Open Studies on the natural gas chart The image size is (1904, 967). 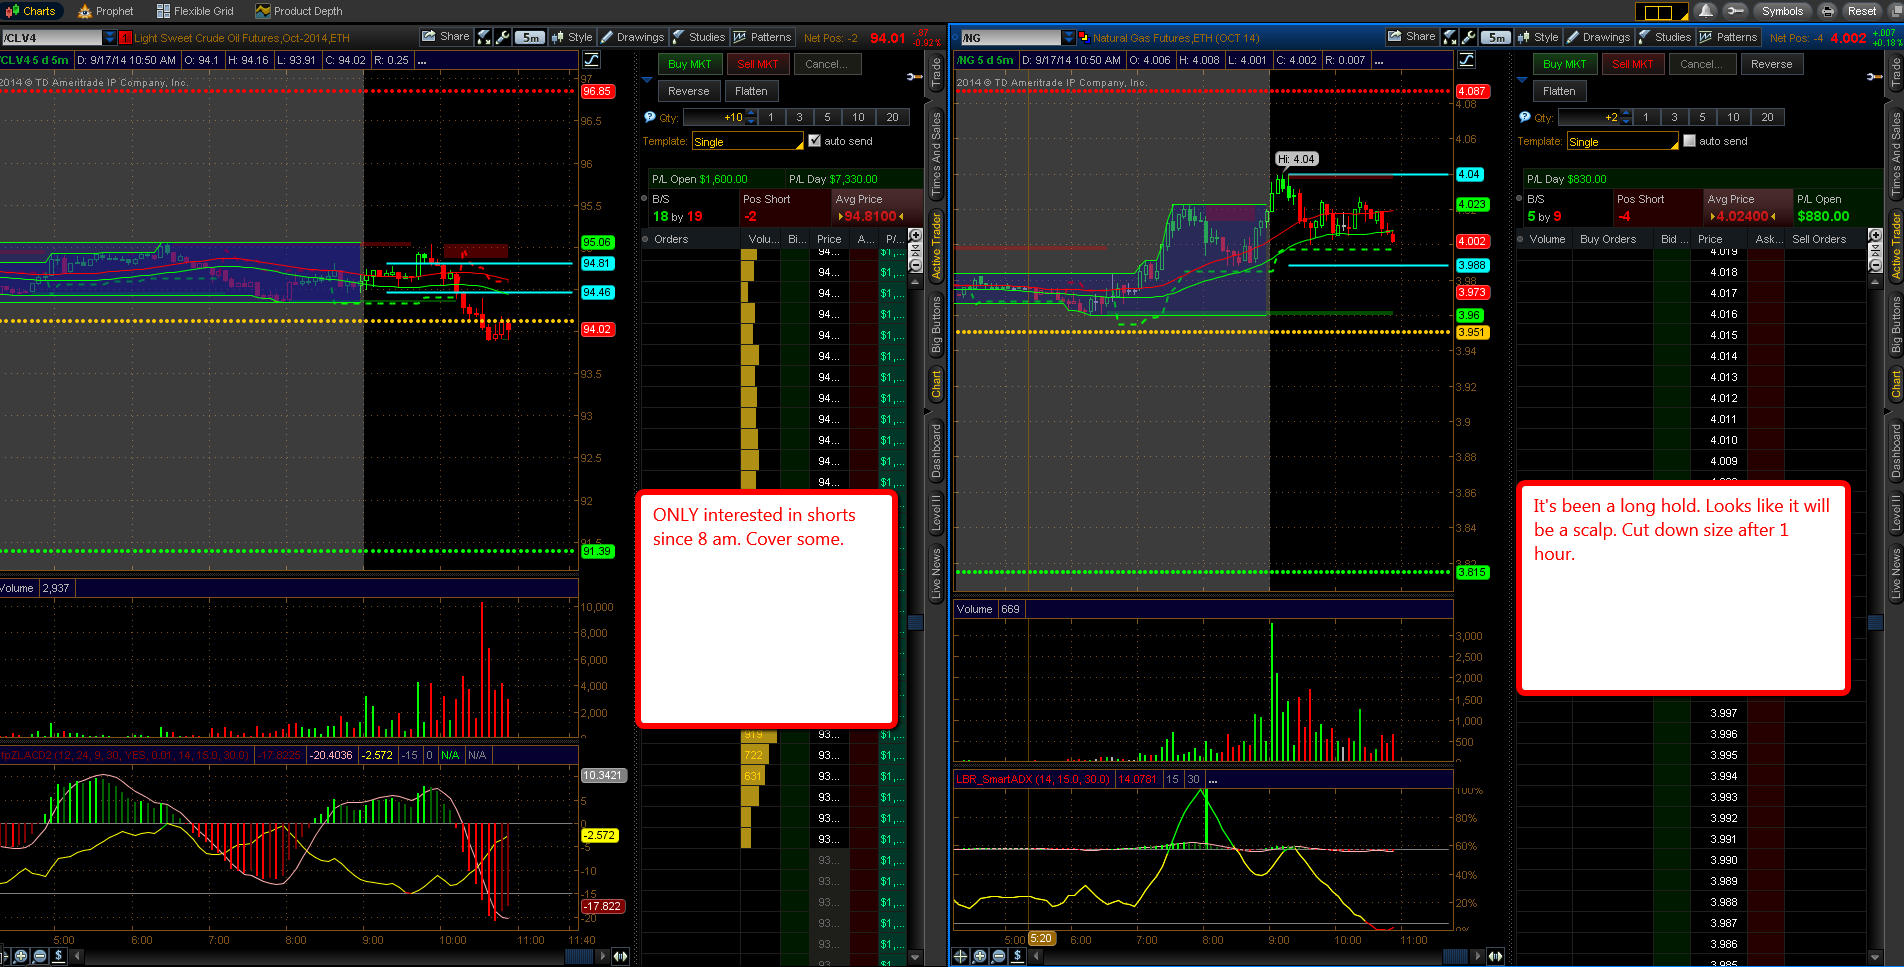[1665, 37]
